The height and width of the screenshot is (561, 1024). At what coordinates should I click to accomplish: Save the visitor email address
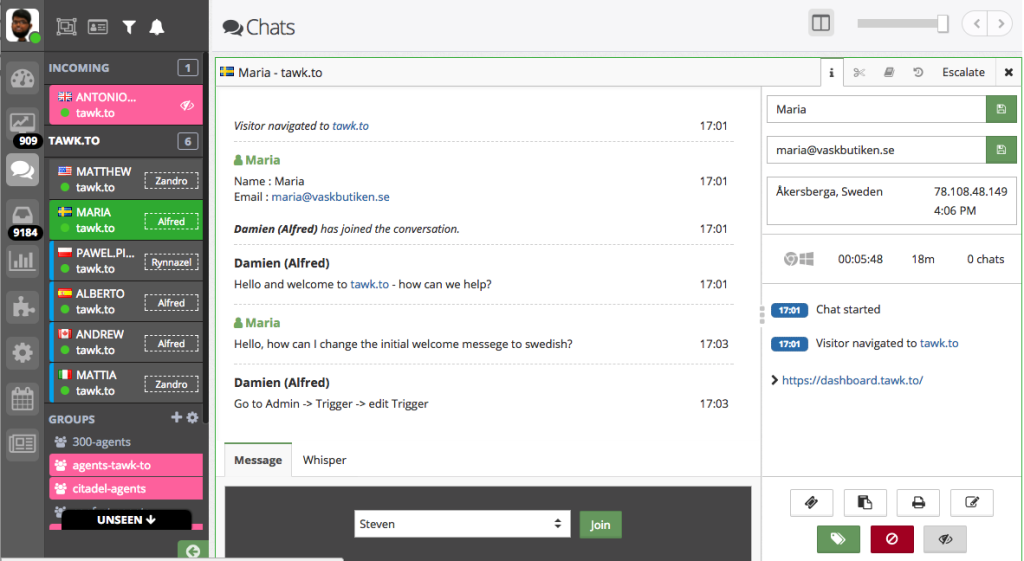pos(1000,150)
